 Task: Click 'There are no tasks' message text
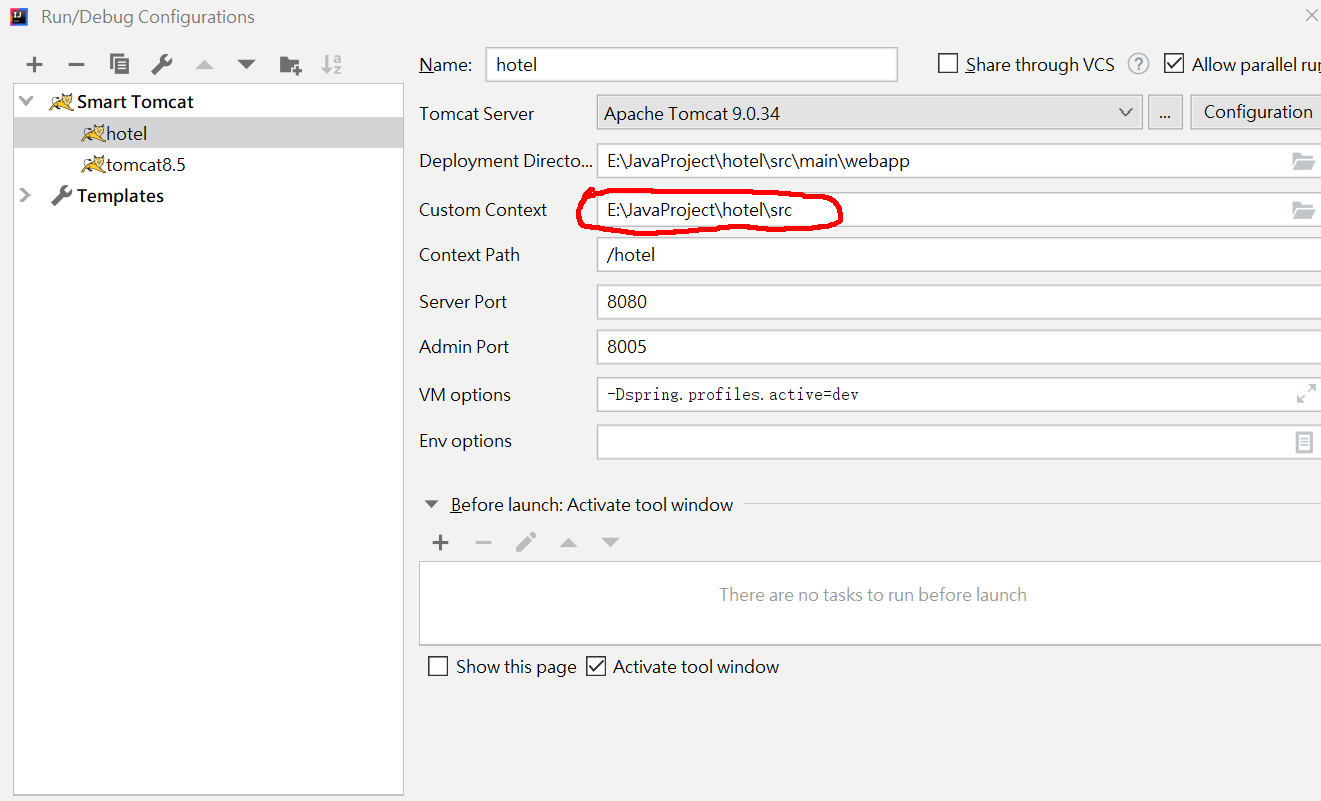click(x=872, y=595)
